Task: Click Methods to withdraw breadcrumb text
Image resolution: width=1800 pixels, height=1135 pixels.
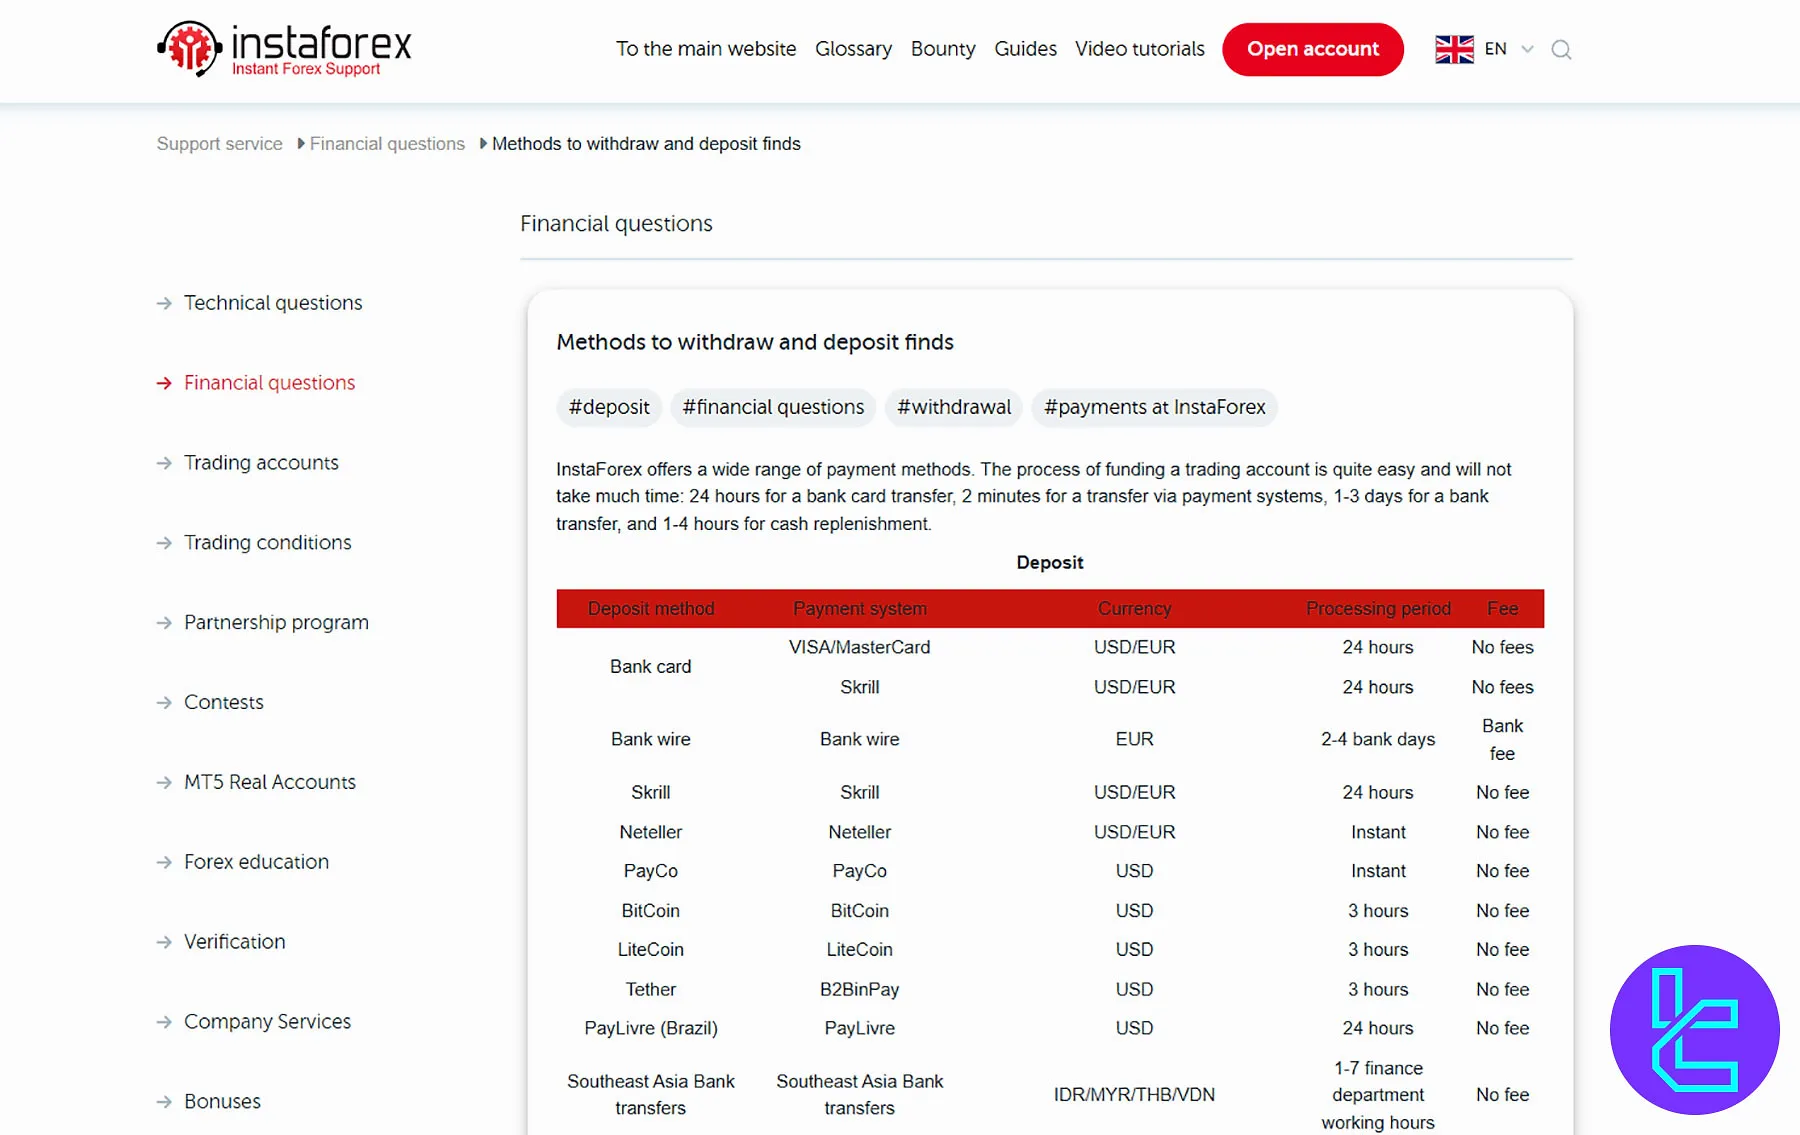Action: (x=646, y=144)
